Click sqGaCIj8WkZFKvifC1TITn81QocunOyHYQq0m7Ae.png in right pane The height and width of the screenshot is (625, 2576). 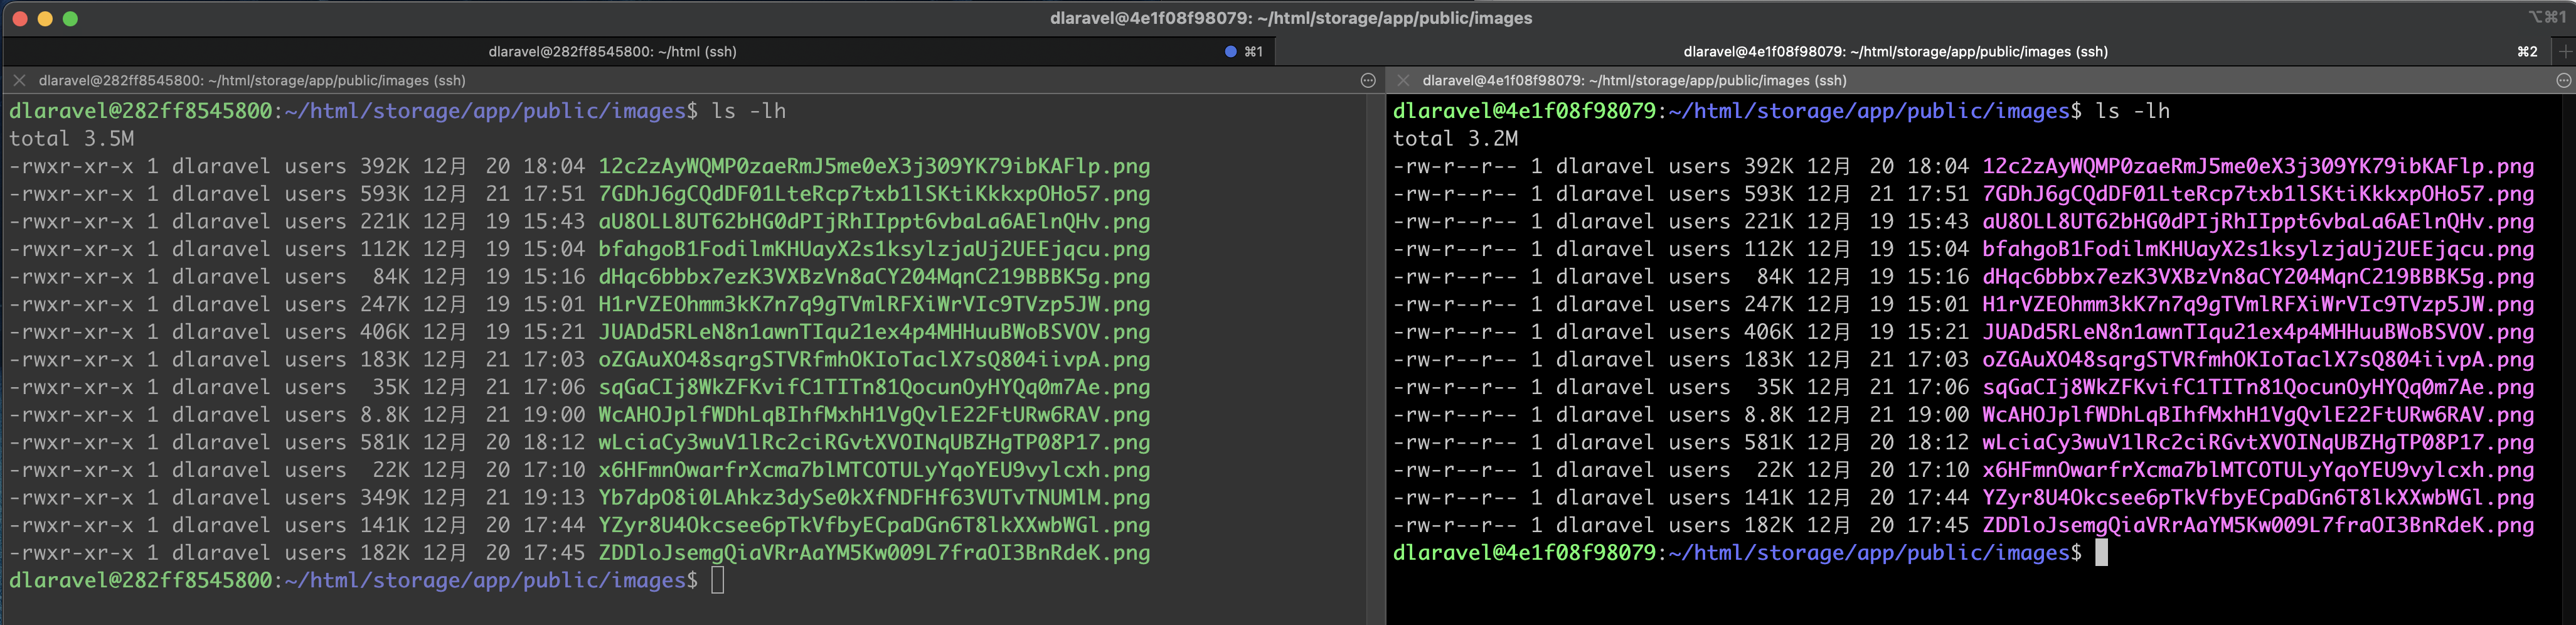[2258, 387]
